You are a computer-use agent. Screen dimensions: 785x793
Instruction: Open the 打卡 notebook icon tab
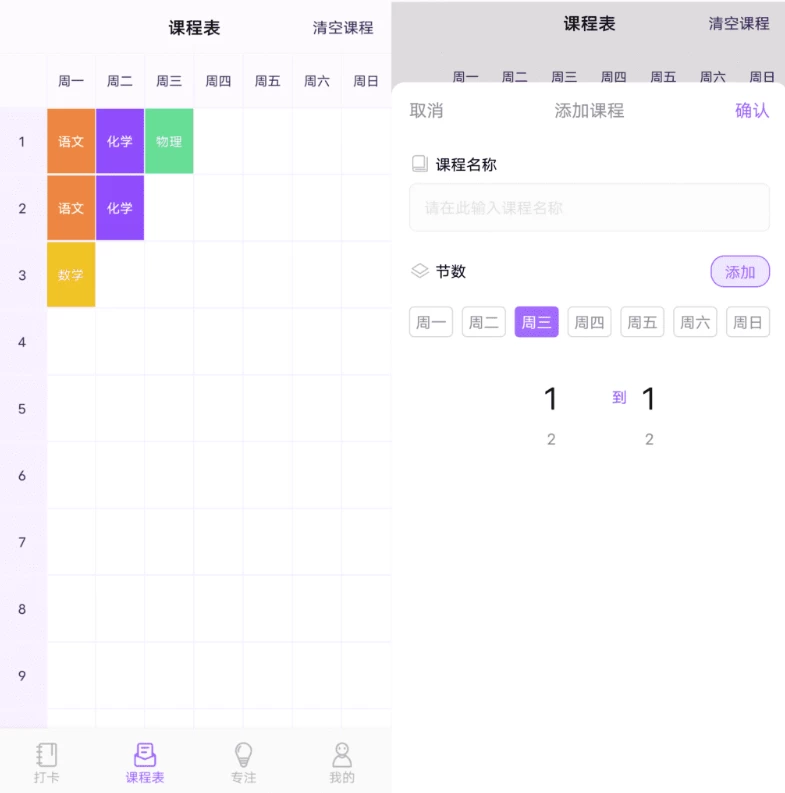point(47,762)
